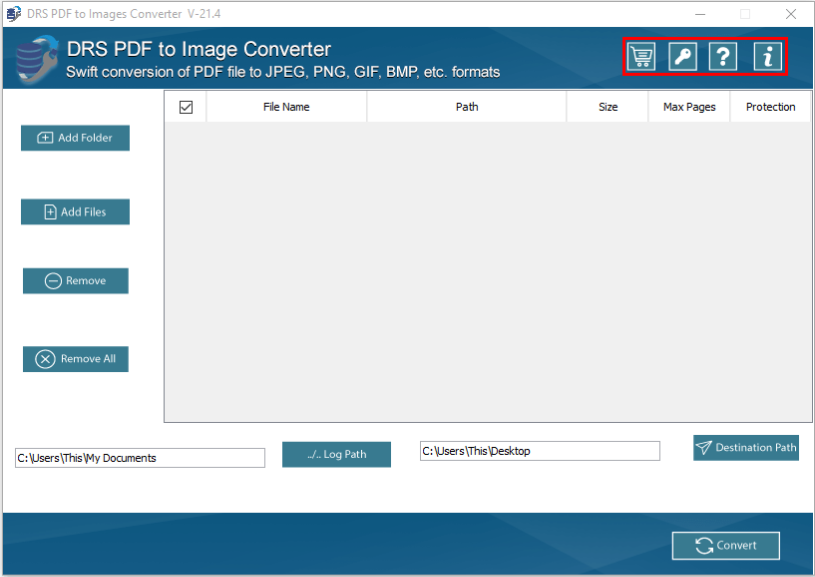
Task: Click the DRS database logo in header
Action: (x=36, y=59)
